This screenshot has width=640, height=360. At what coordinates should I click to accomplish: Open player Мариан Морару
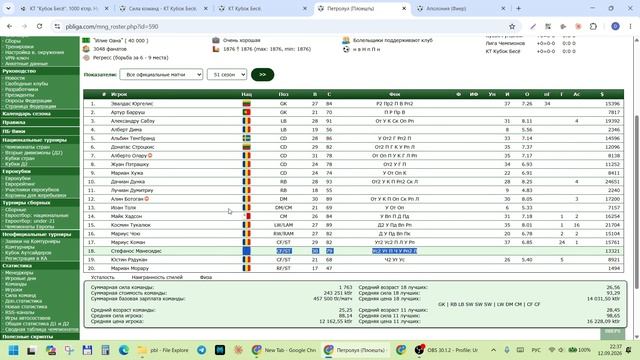tap(130, 268)
